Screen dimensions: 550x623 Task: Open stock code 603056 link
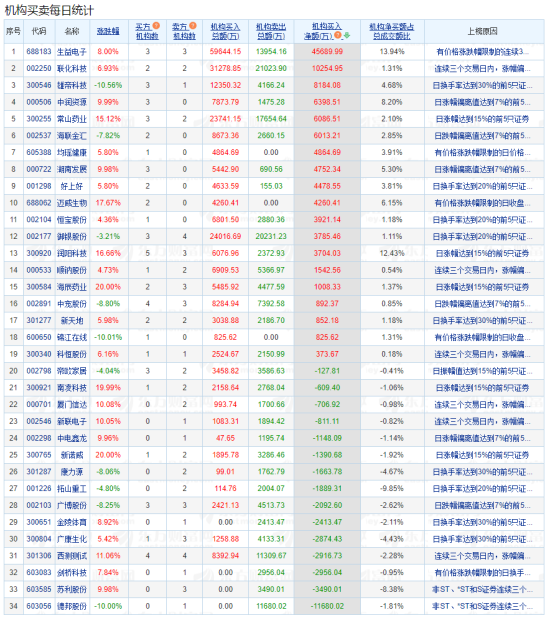pos(39,606)
